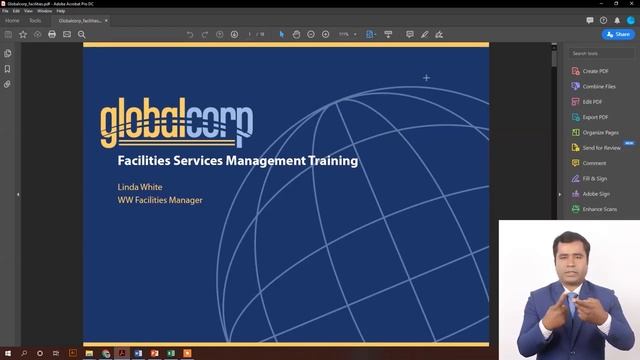Open Fill & Sign tool
The height and width of the screenshot is (360, 640).
pyautogui.click(x=589, y=179)
